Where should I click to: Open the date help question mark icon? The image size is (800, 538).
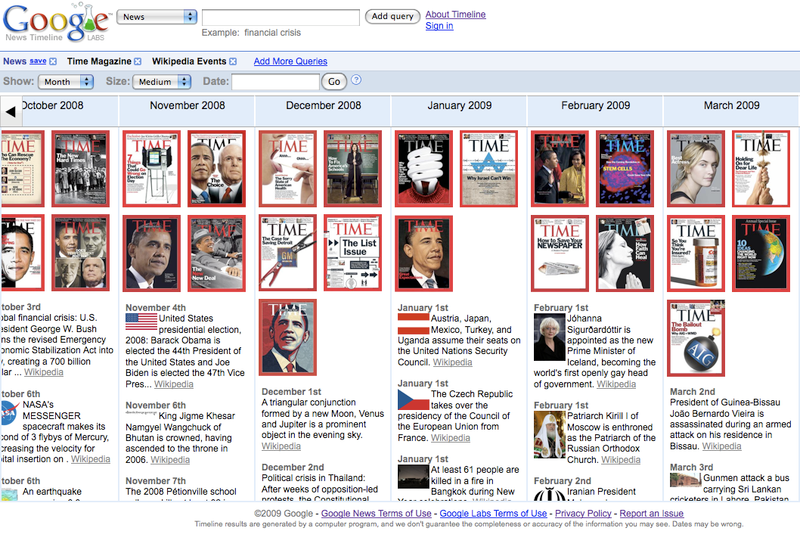click(x=356, y=80)
